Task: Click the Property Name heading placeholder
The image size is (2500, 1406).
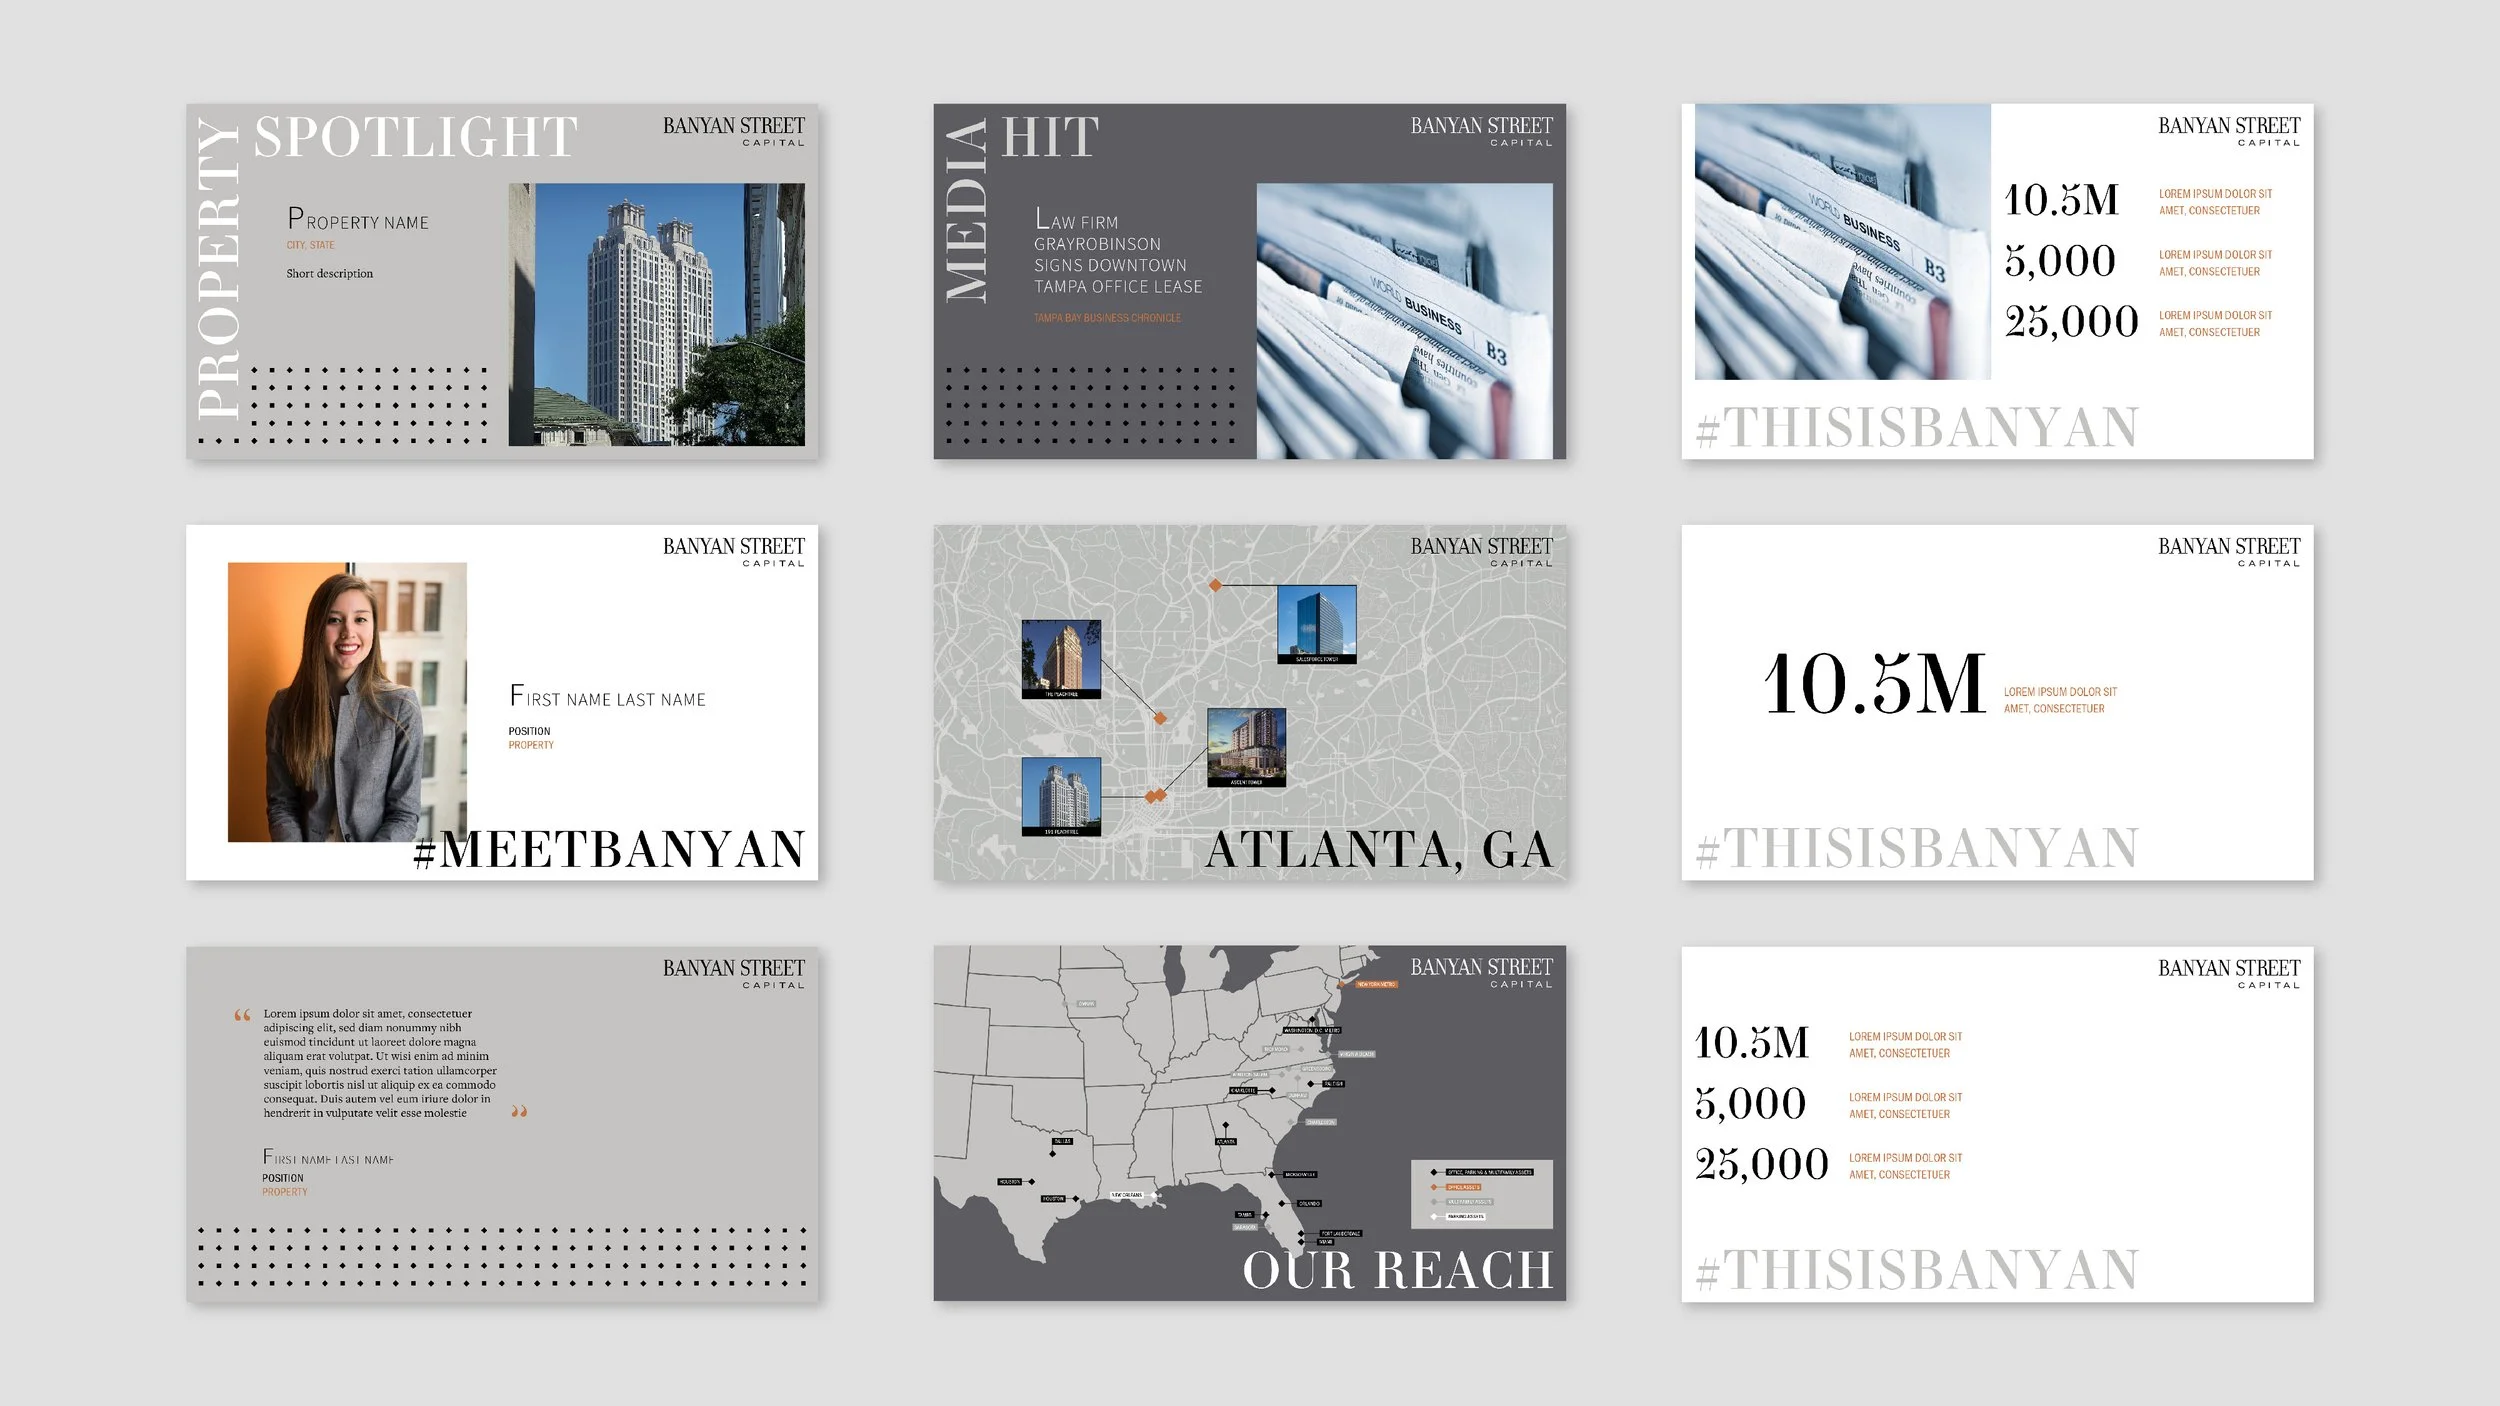Action: 358,220
